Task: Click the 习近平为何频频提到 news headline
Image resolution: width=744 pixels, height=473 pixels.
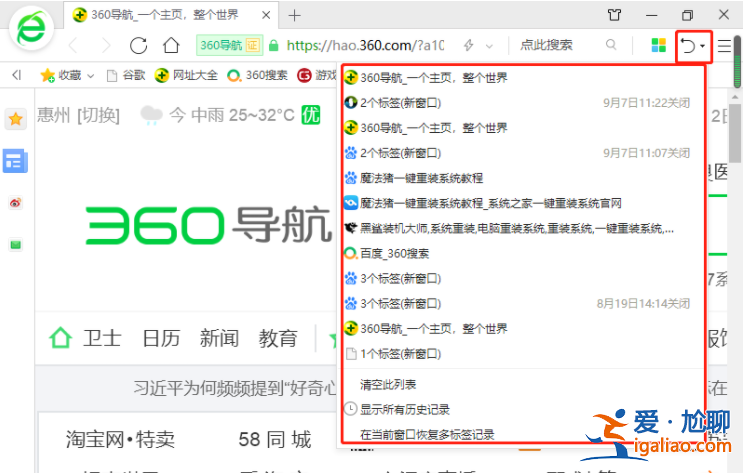Action: (x=235, y=388)
